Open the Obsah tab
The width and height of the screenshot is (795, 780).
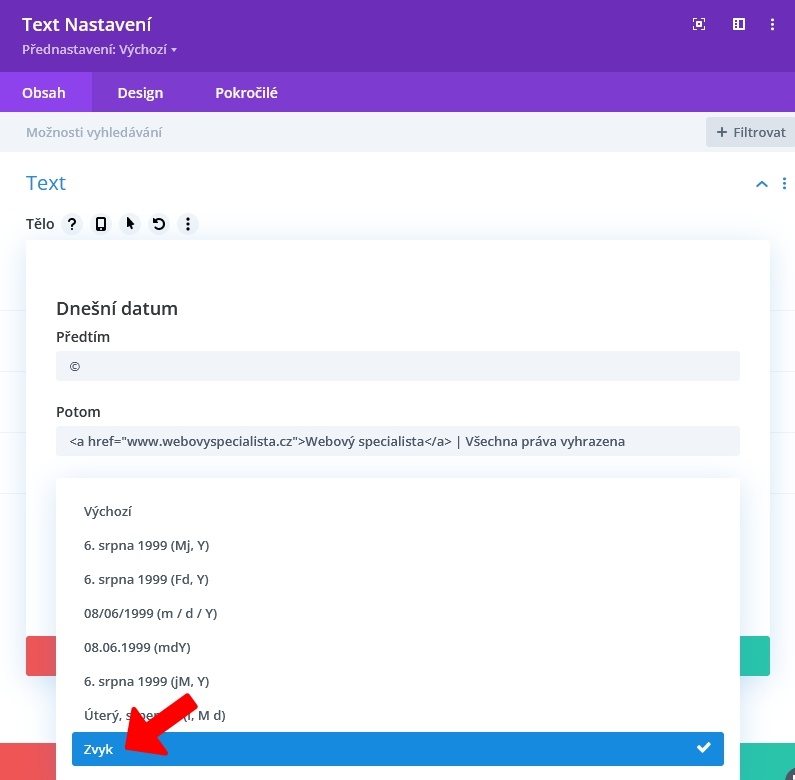coord(44,93)
